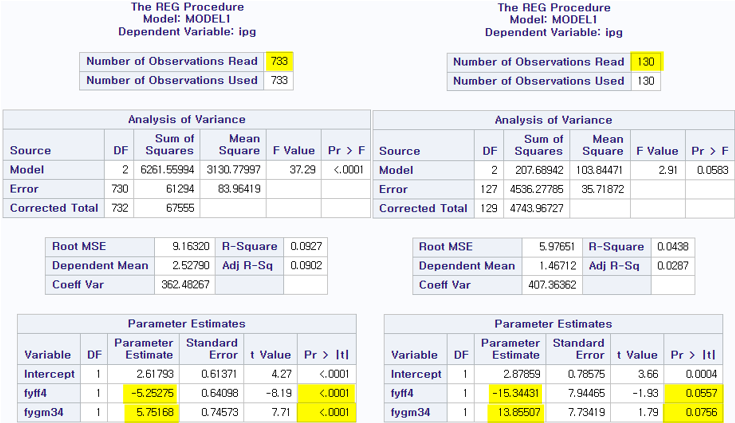Click standard error 0.74573
735x423 pixels.
[220, 412]
